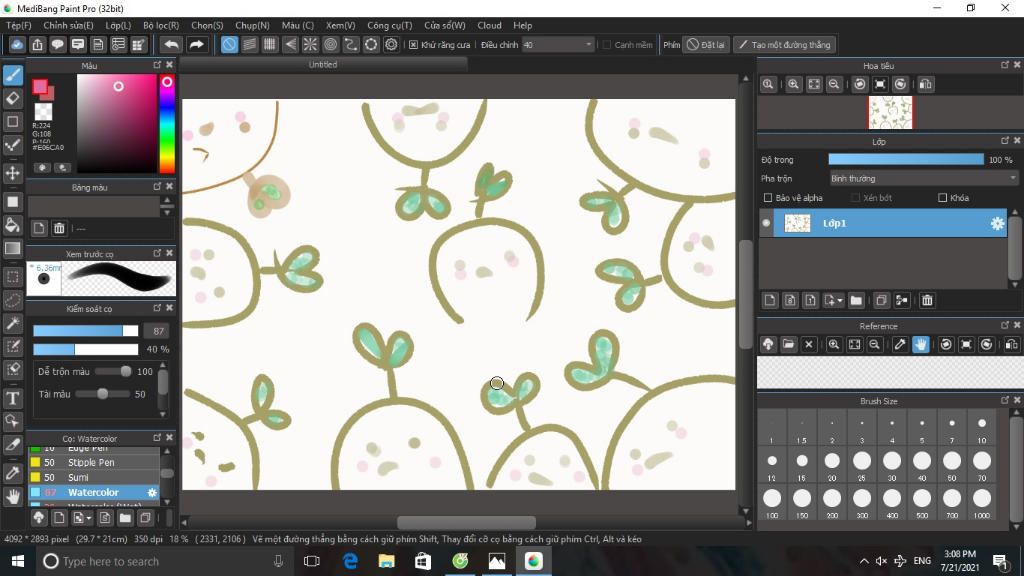Select the Watercolor brush in list
1024x576 pixels.
[x=93, y=492]
